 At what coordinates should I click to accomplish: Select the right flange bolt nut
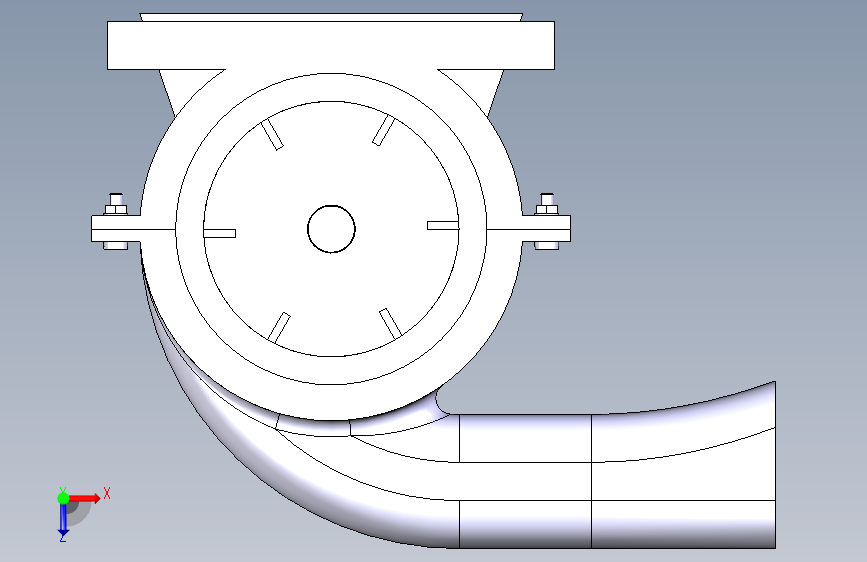pos(547,209)
